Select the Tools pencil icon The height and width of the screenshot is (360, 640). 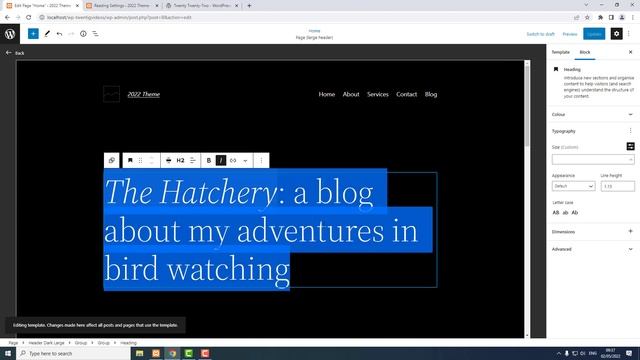tap(47, 34)
